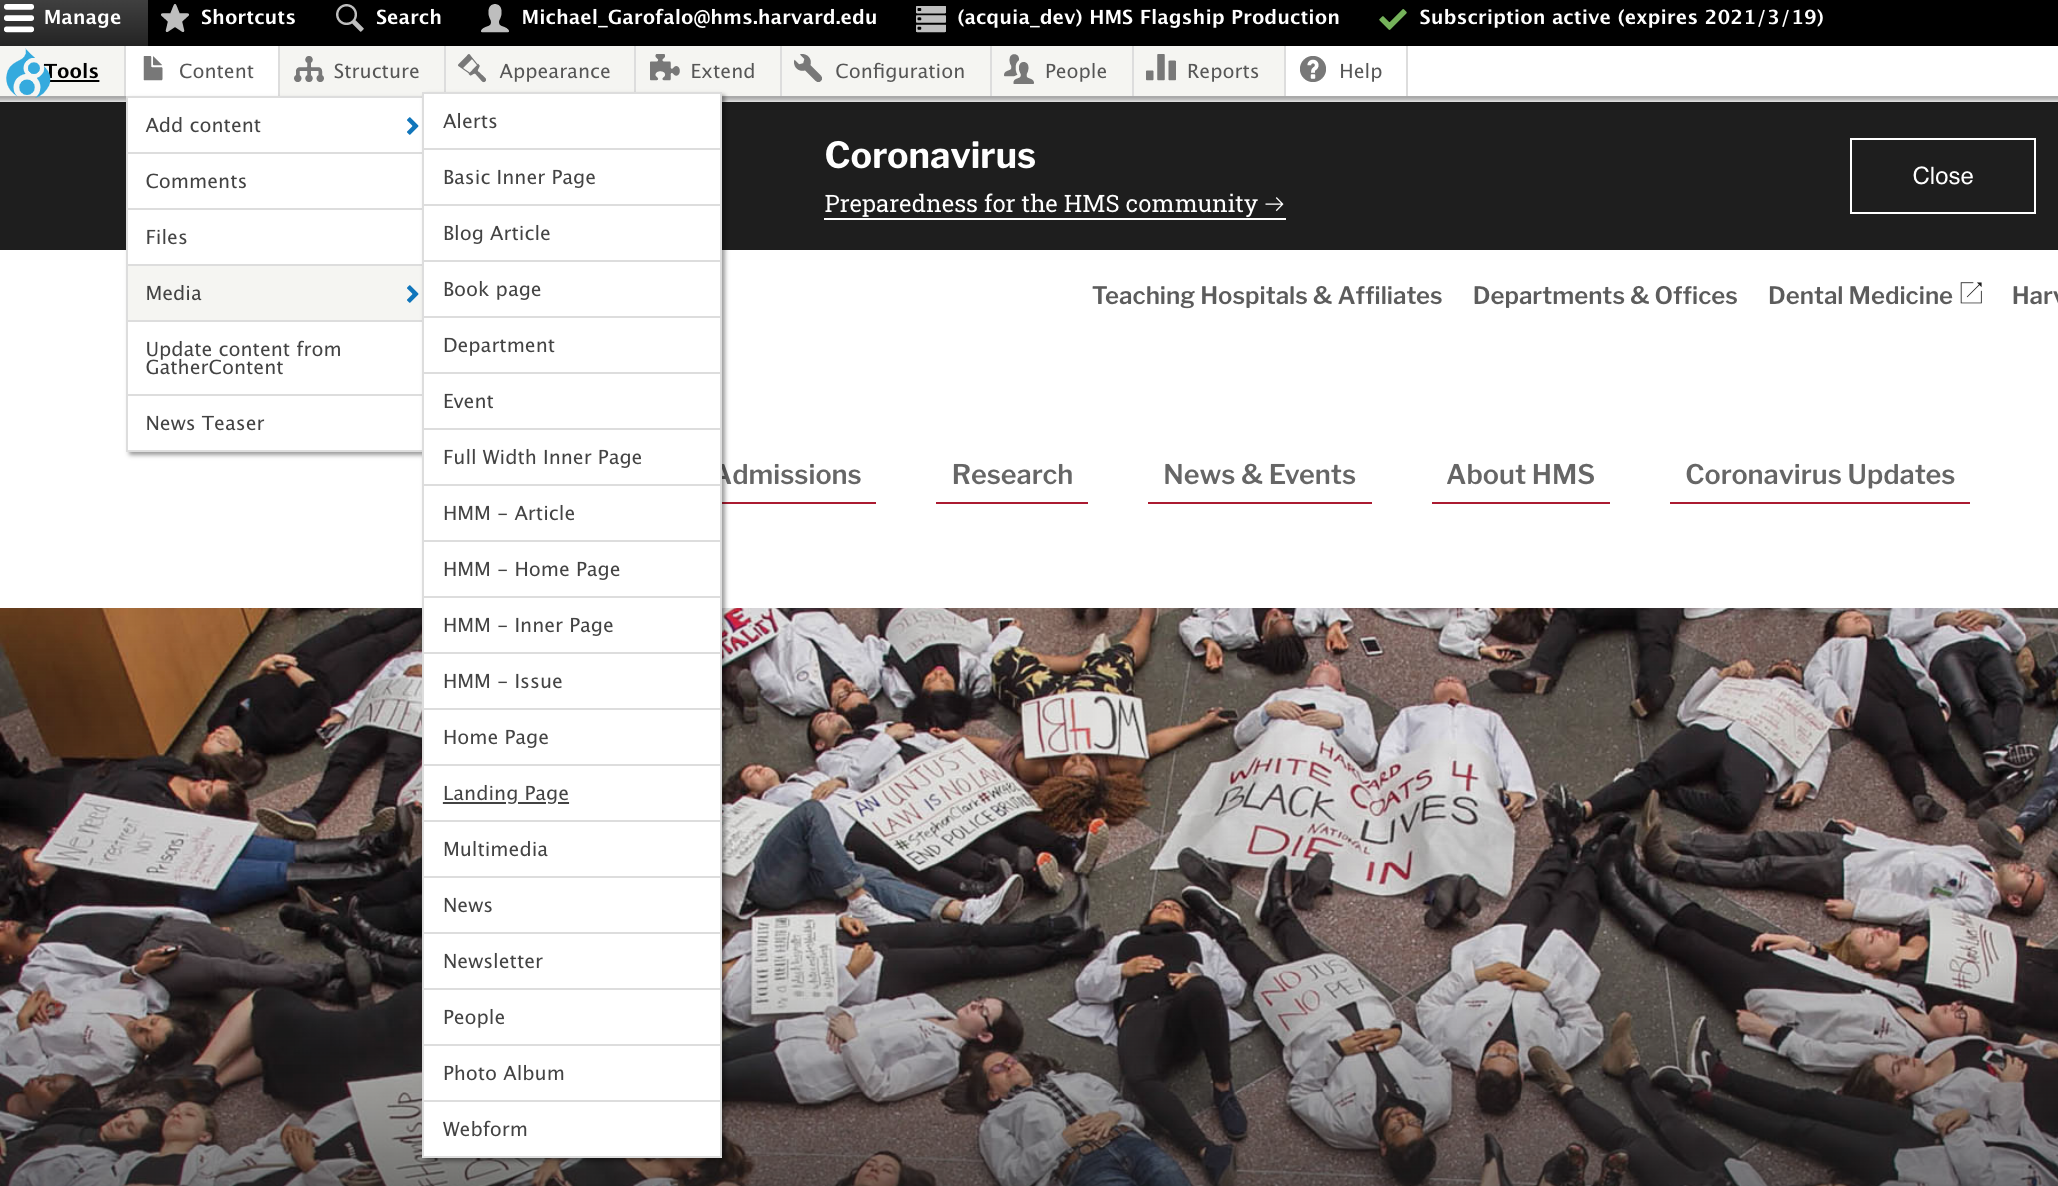
Task: Open the Tools toolbar link
Action: point(71,71)
